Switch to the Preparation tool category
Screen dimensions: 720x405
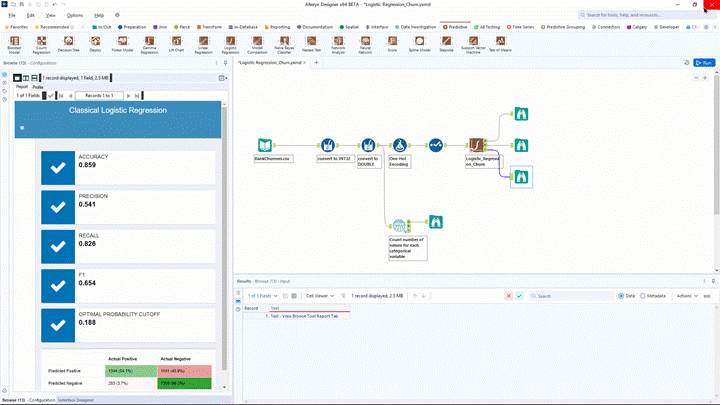132,27
